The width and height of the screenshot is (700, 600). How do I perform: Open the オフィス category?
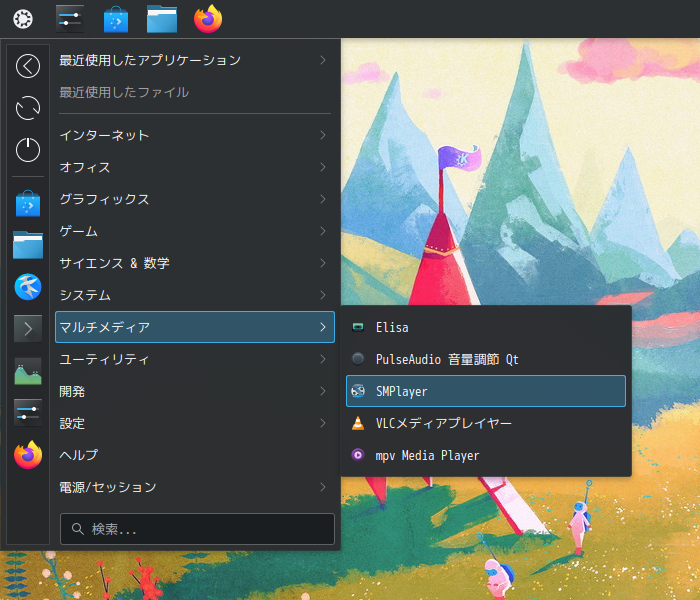tap(195, 167)
